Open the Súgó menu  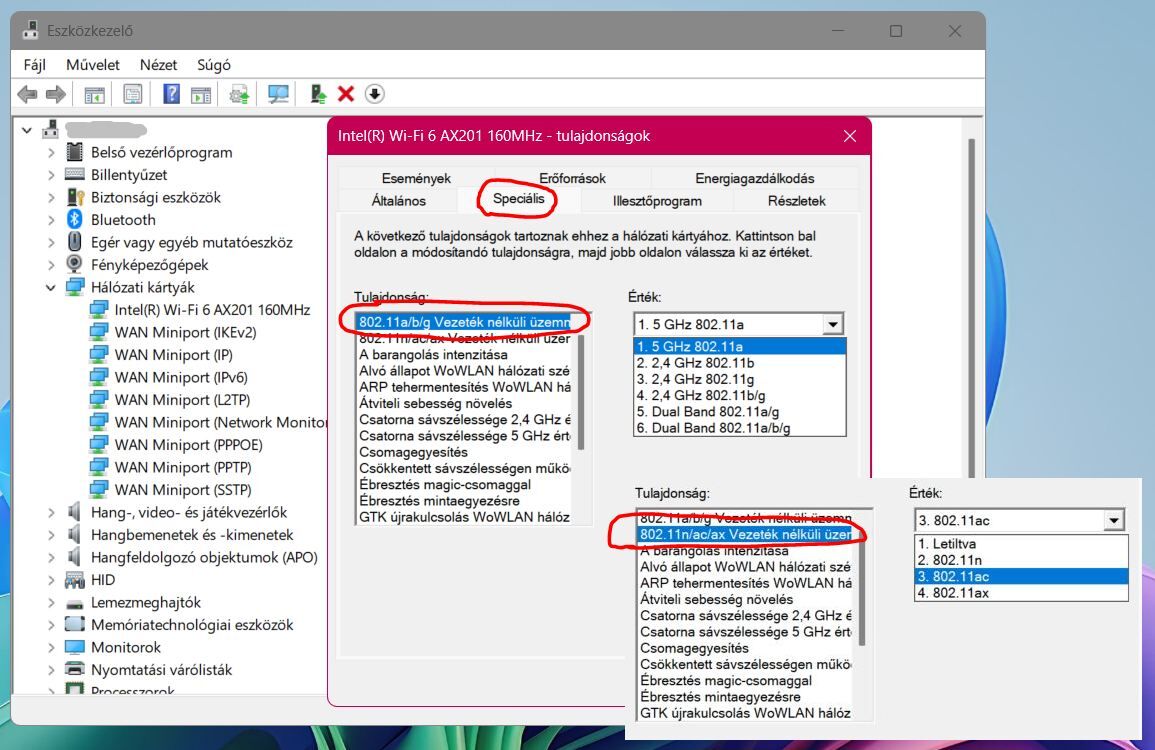tap(214, 65)
